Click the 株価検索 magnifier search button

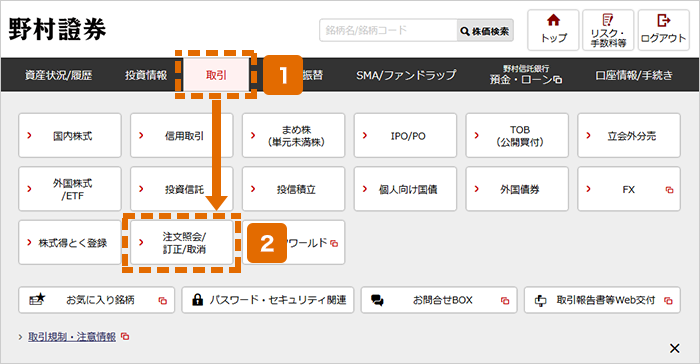pyautogui.click(x=485, y=31)
